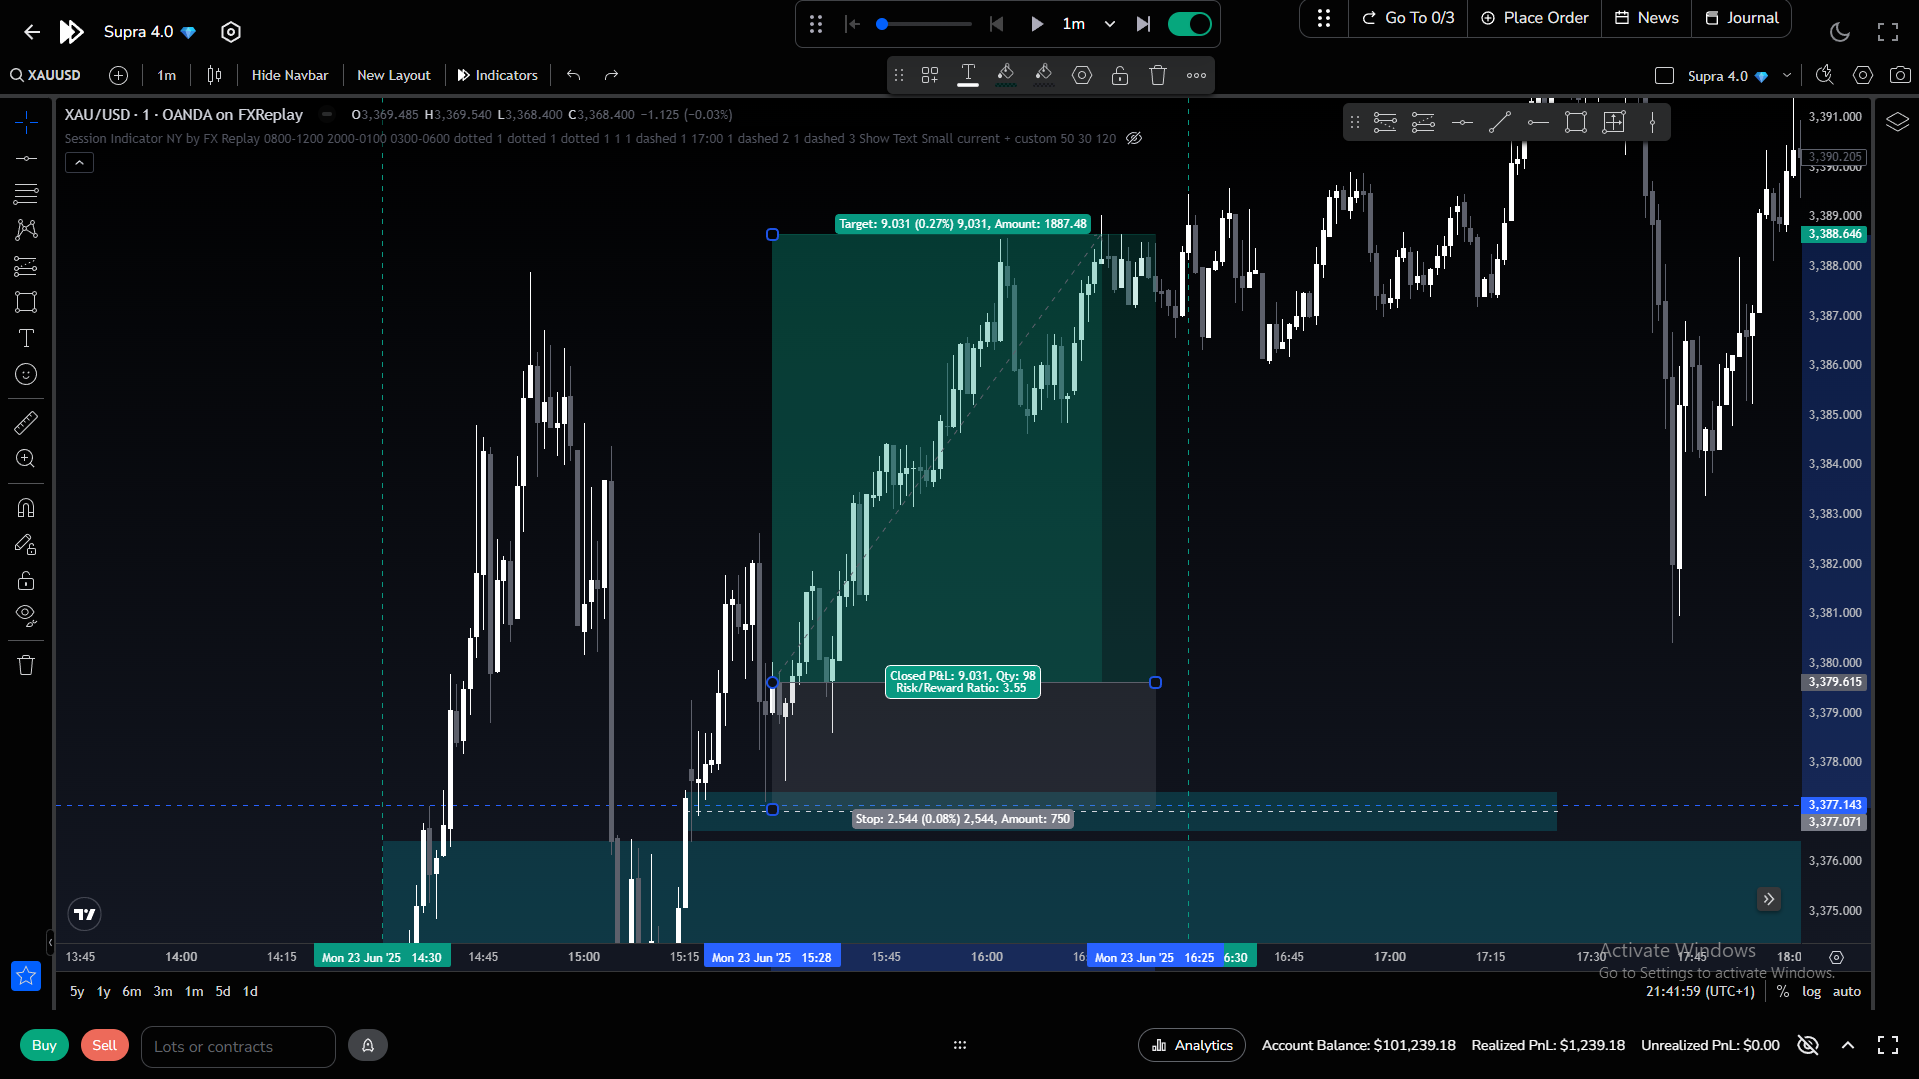Delete selected drawing via toolbar trash
The width and height of the screenshot is (1919, 1079).
pos(1158,75)
